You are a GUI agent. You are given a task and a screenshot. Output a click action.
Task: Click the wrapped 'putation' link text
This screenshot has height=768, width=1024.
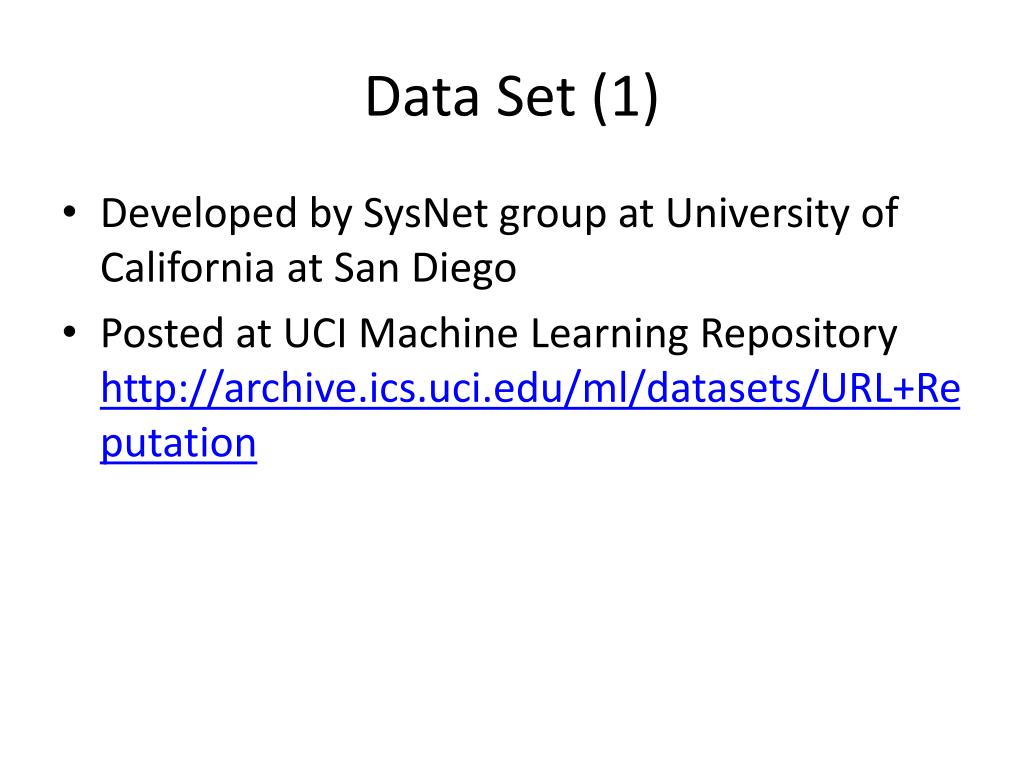(178, 445)
